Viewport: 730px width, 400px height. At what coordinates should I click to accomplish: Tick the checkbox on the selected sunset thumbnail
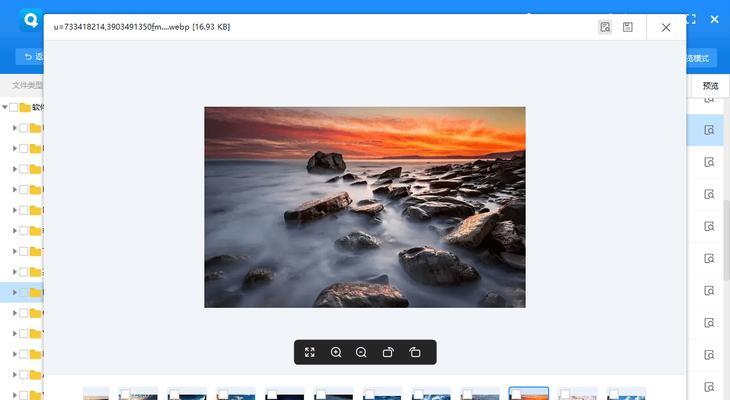(x=516, y=395)
